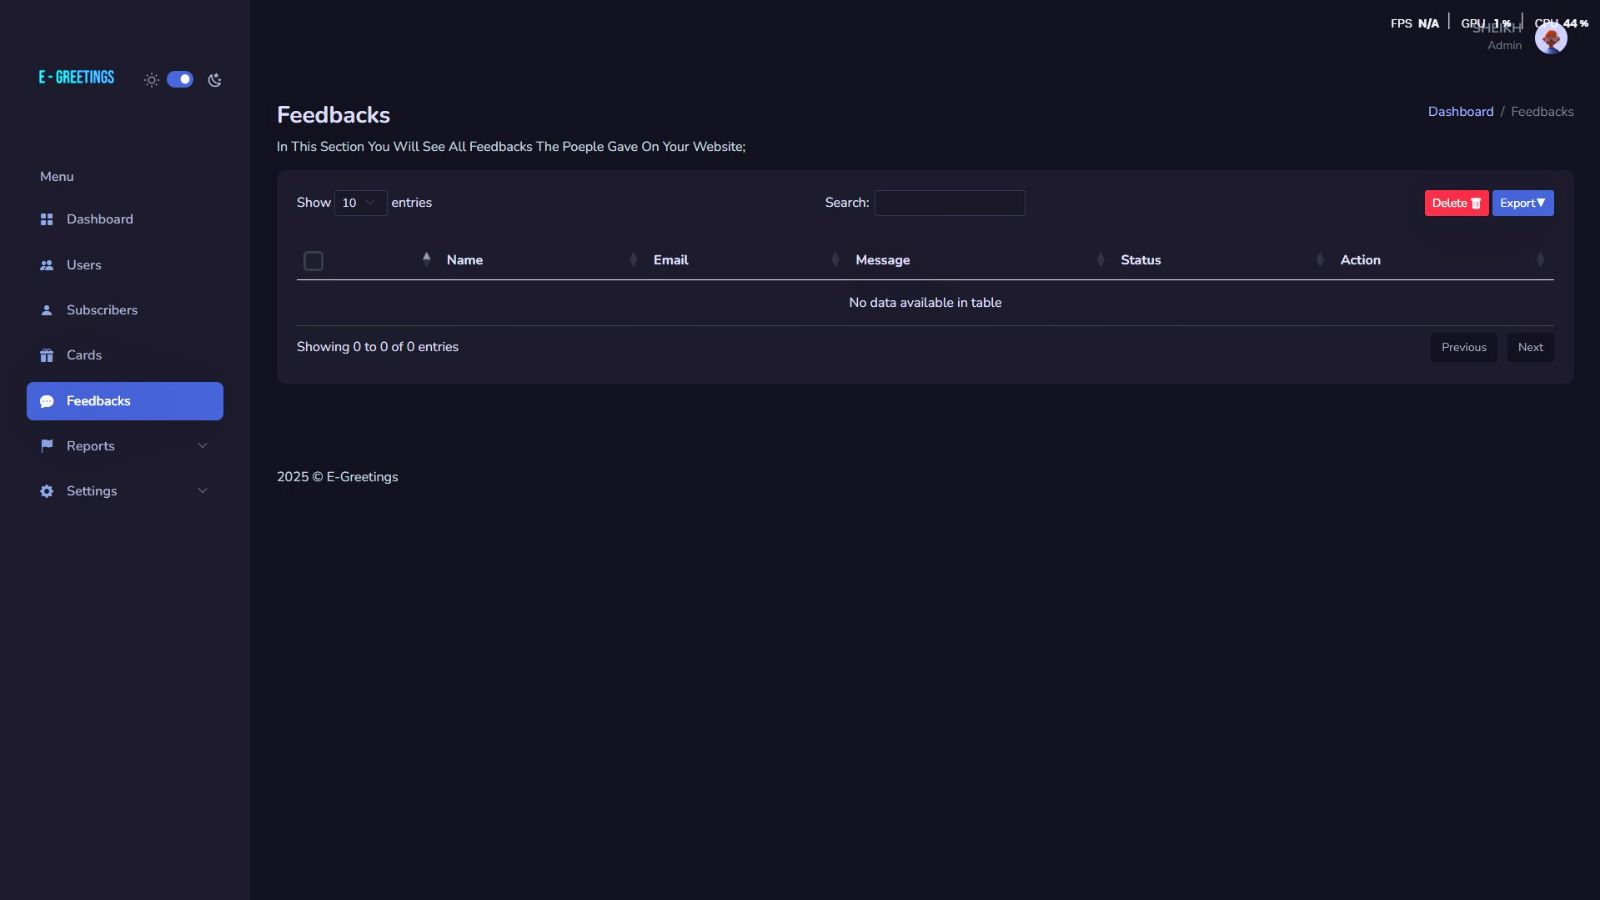The image size is (1600, 900).
Task: Open the Reports menu item
Action: coord(125,446)
